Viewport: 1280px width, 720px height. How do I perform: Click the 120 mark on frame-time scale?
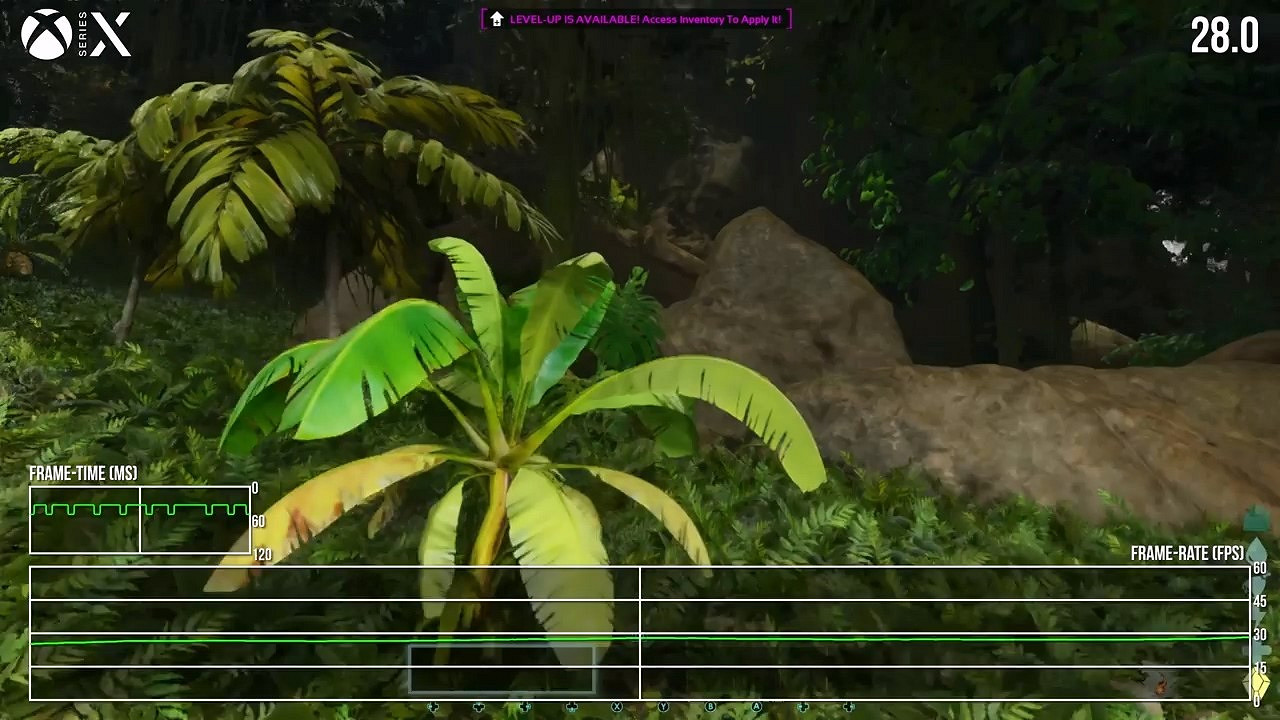tap(261, 554)
